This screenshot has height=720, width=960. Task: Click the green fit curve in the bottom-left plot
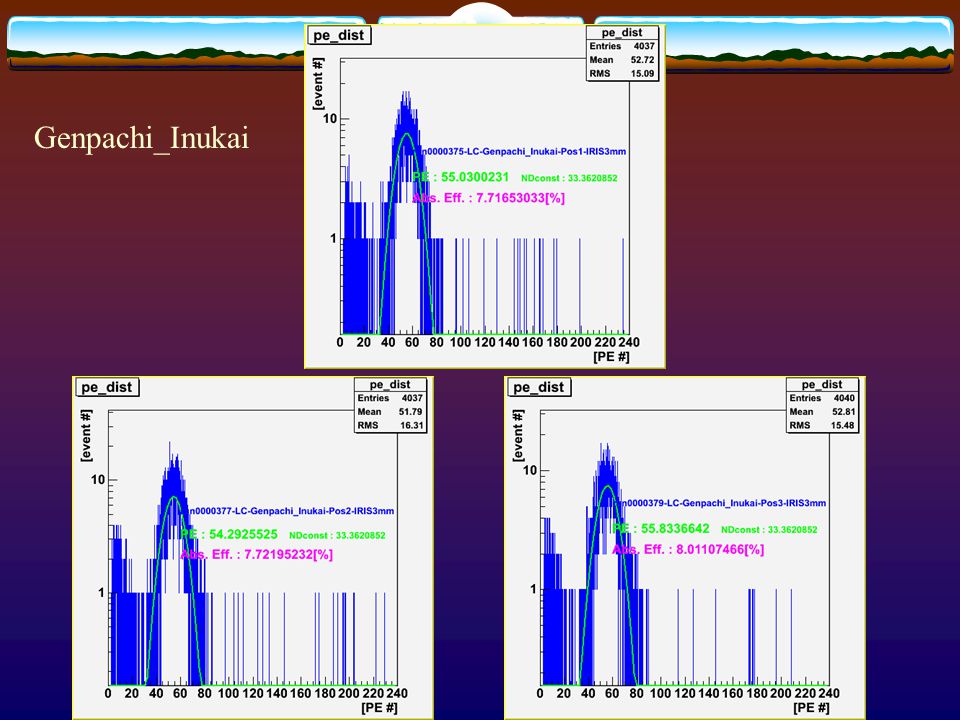pyautogui.click(x=174, y=497)
